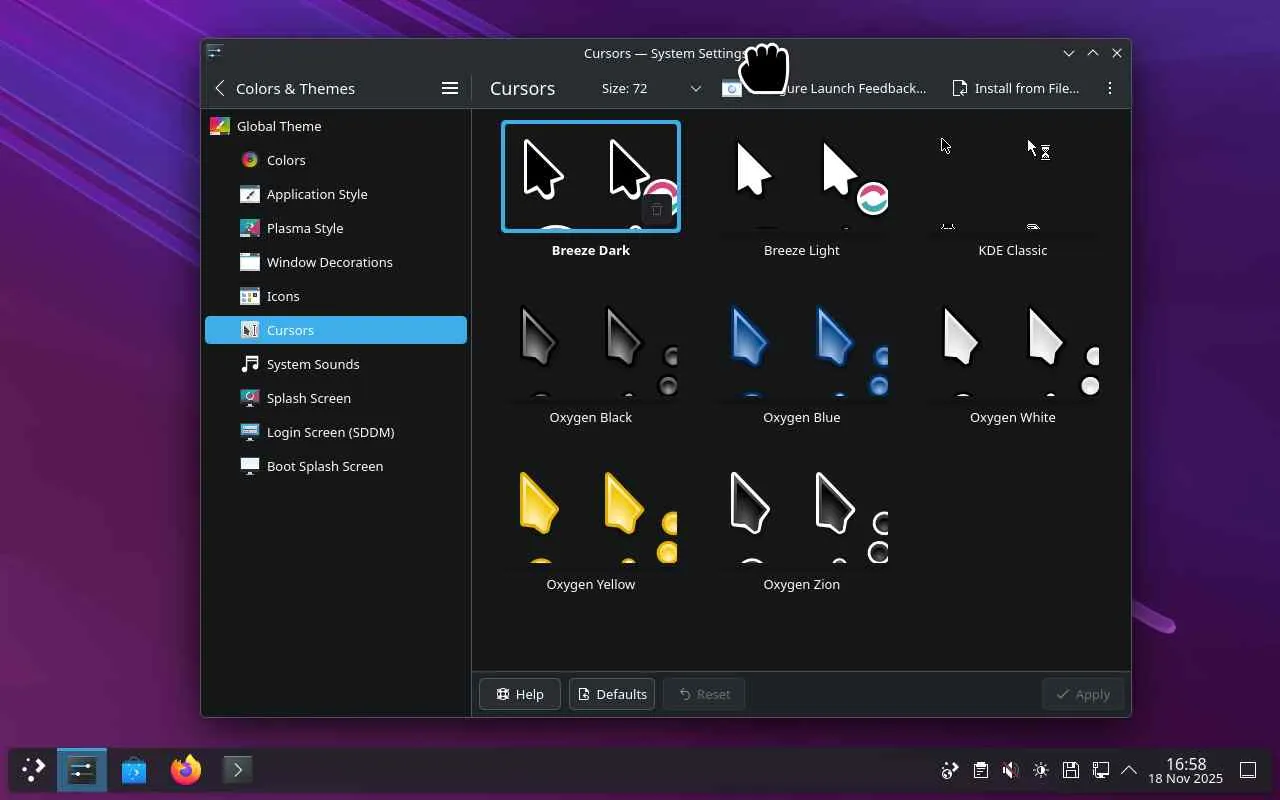The image size is (1280, 800).
Task: Click the muted volume tray icon
Action: coord(1010,770)
